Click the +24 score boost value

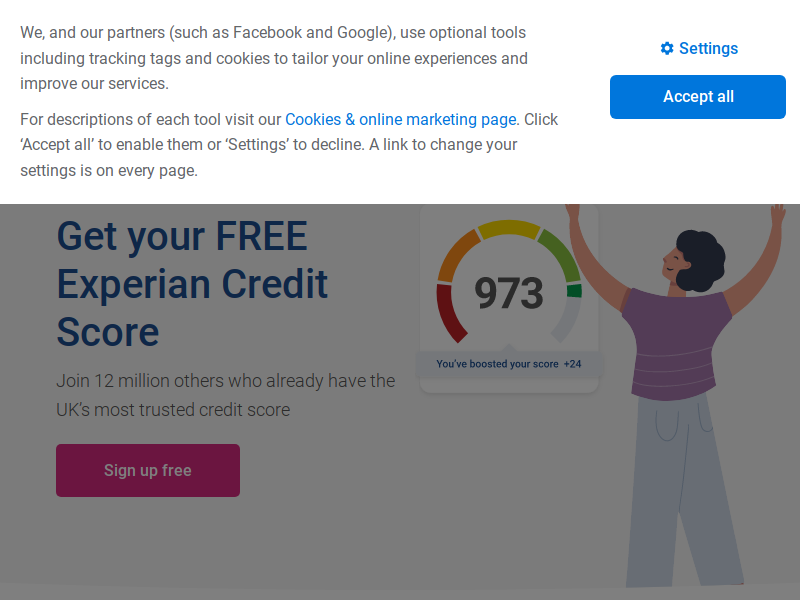[572, 364]
